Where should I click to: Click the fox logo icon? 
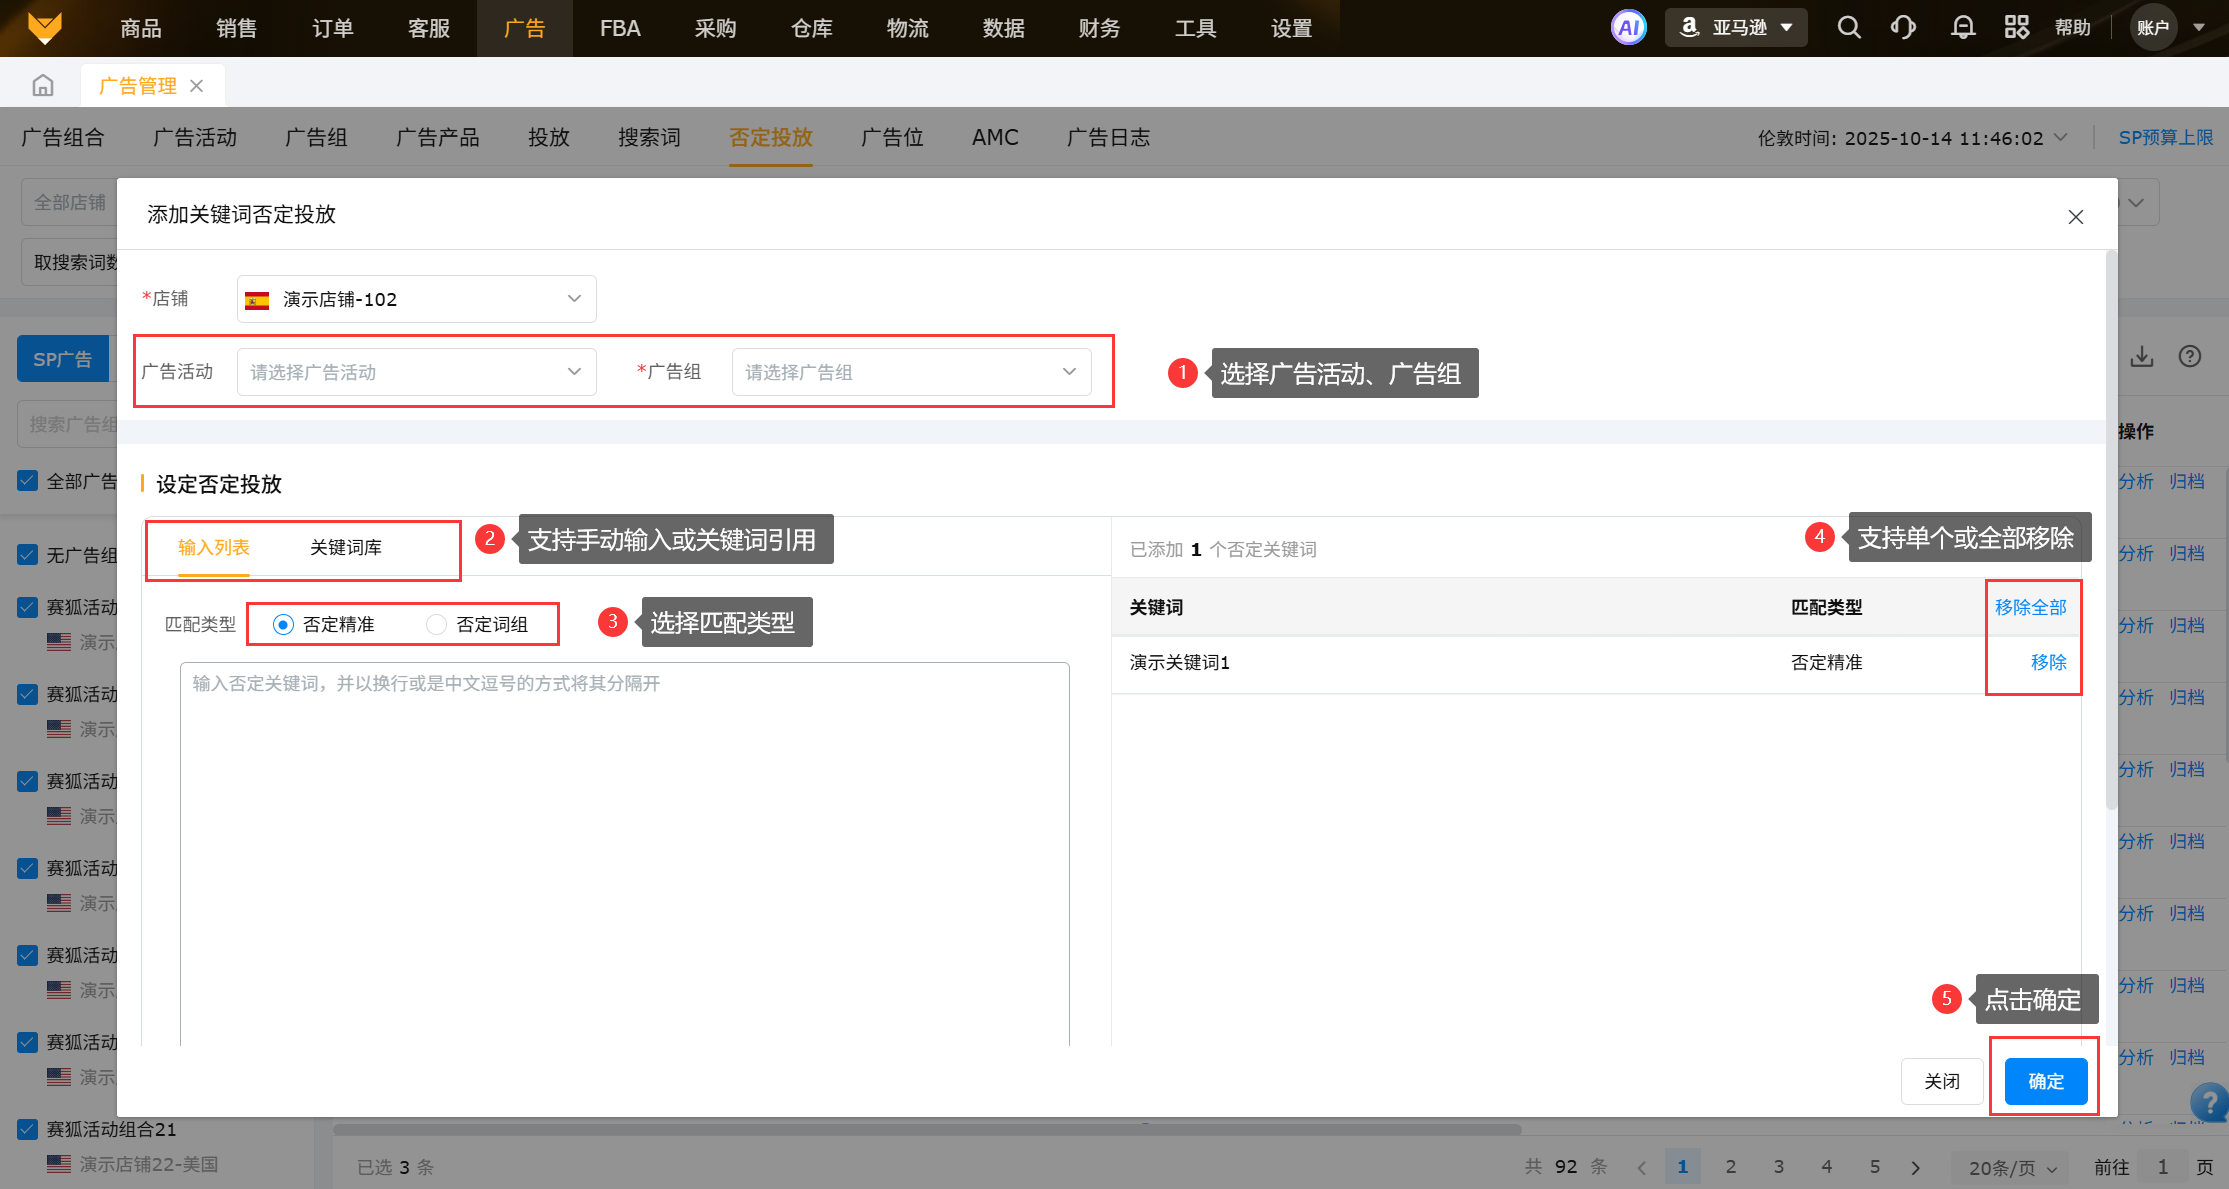(44, 28)
